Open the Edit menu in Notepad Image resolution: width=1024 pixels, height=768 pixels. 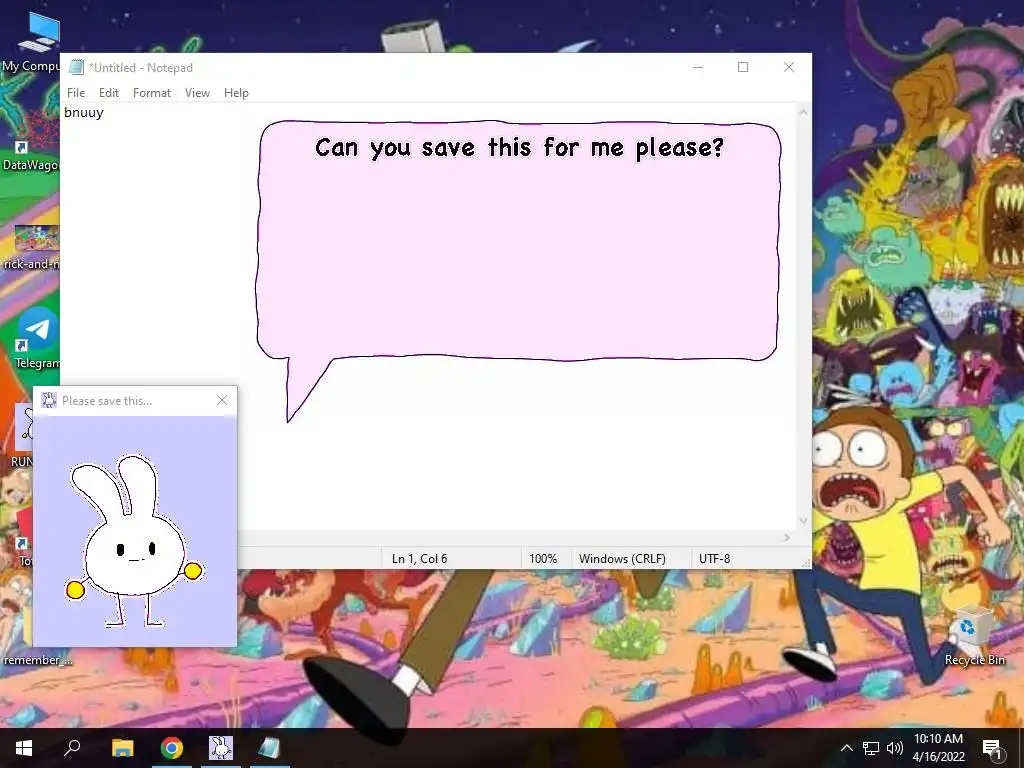pyautogui.click(x=108, y=93)
